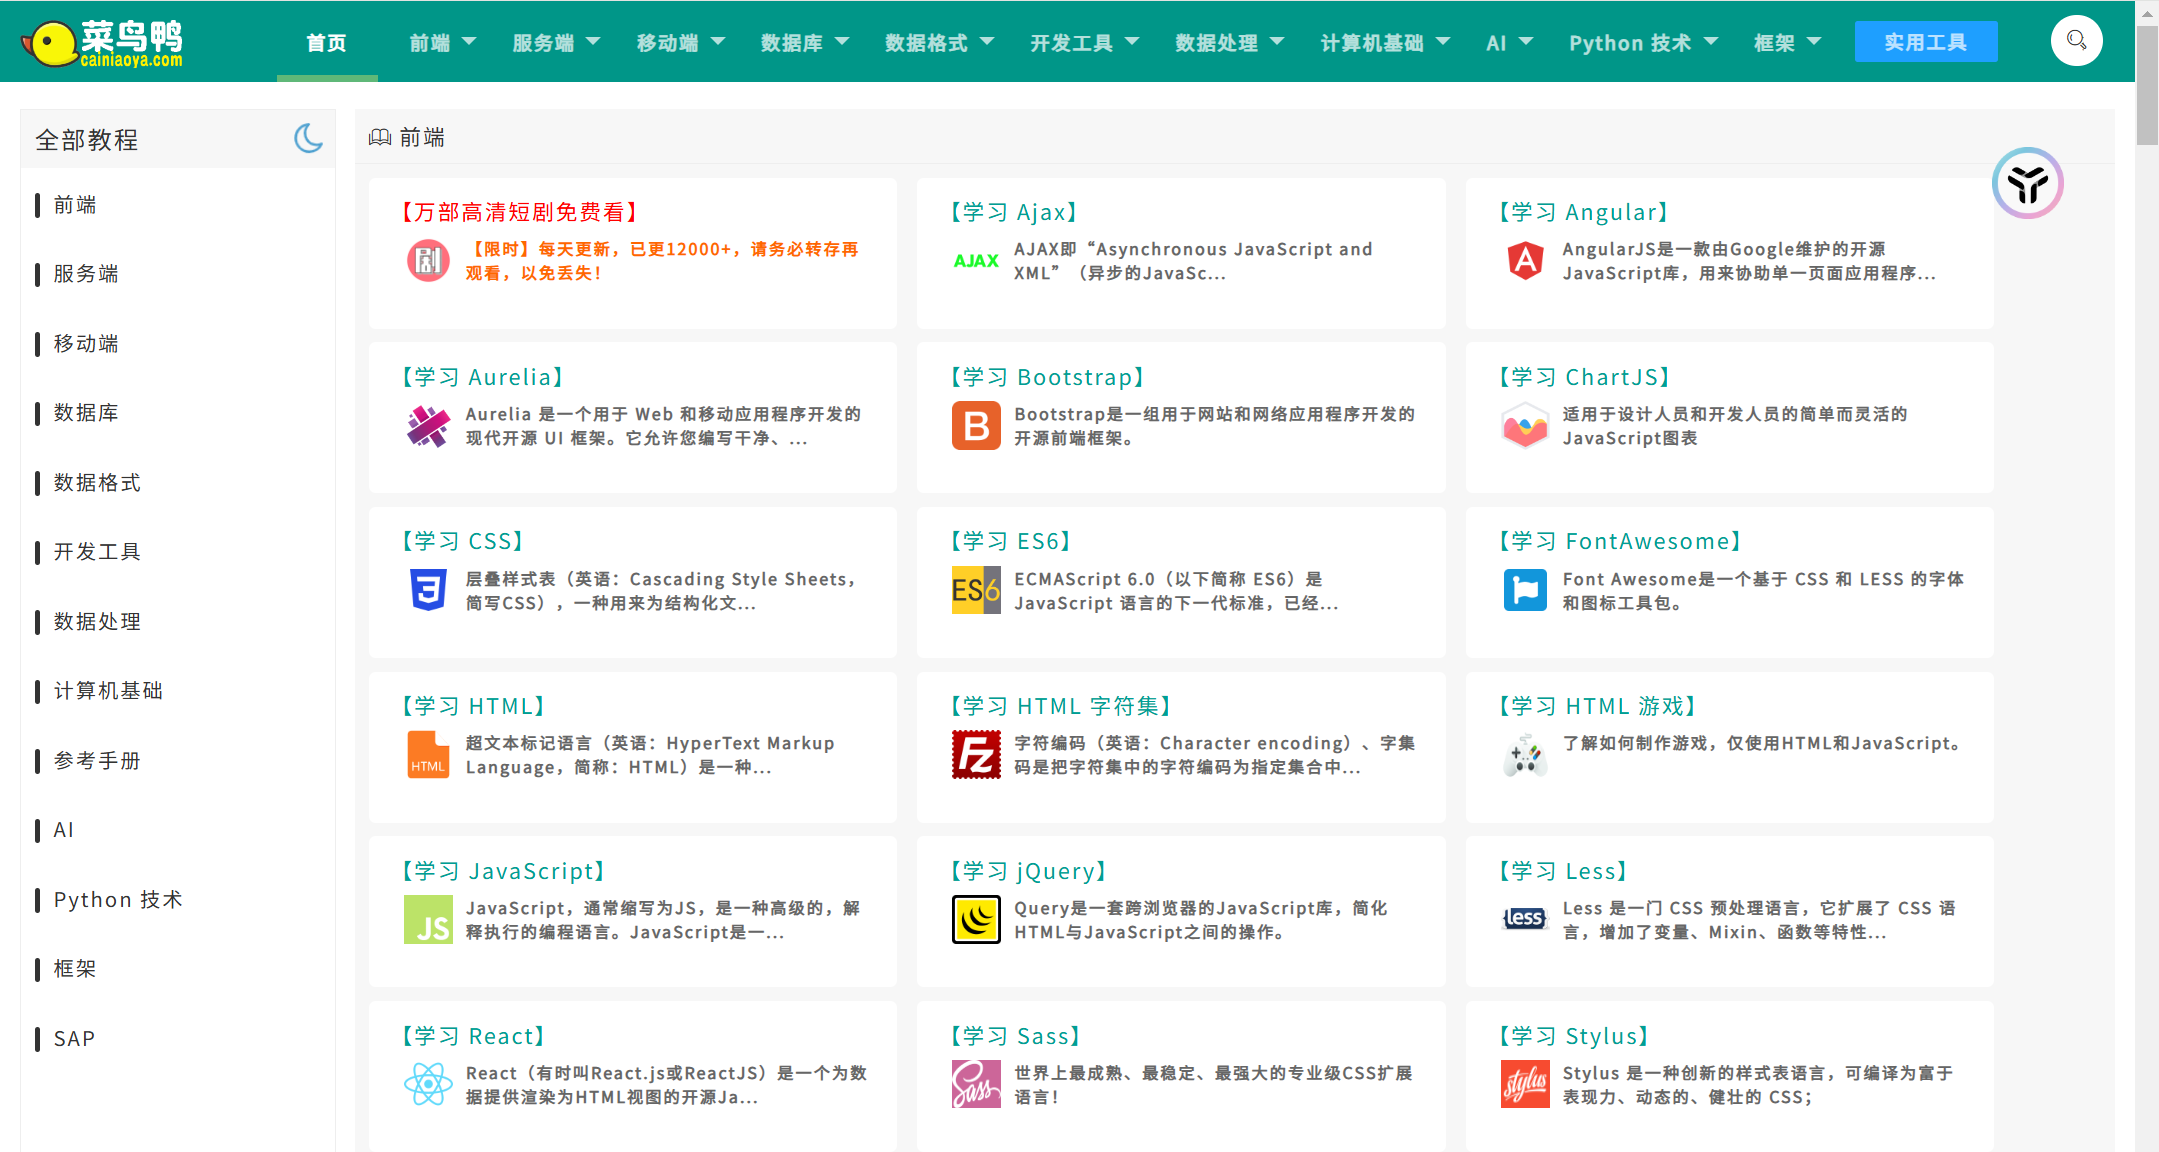Expand the 数据库 nav dropdown
Image resolution: width=2159 pixels, height=1152 pixels.
tap(804, 43)
